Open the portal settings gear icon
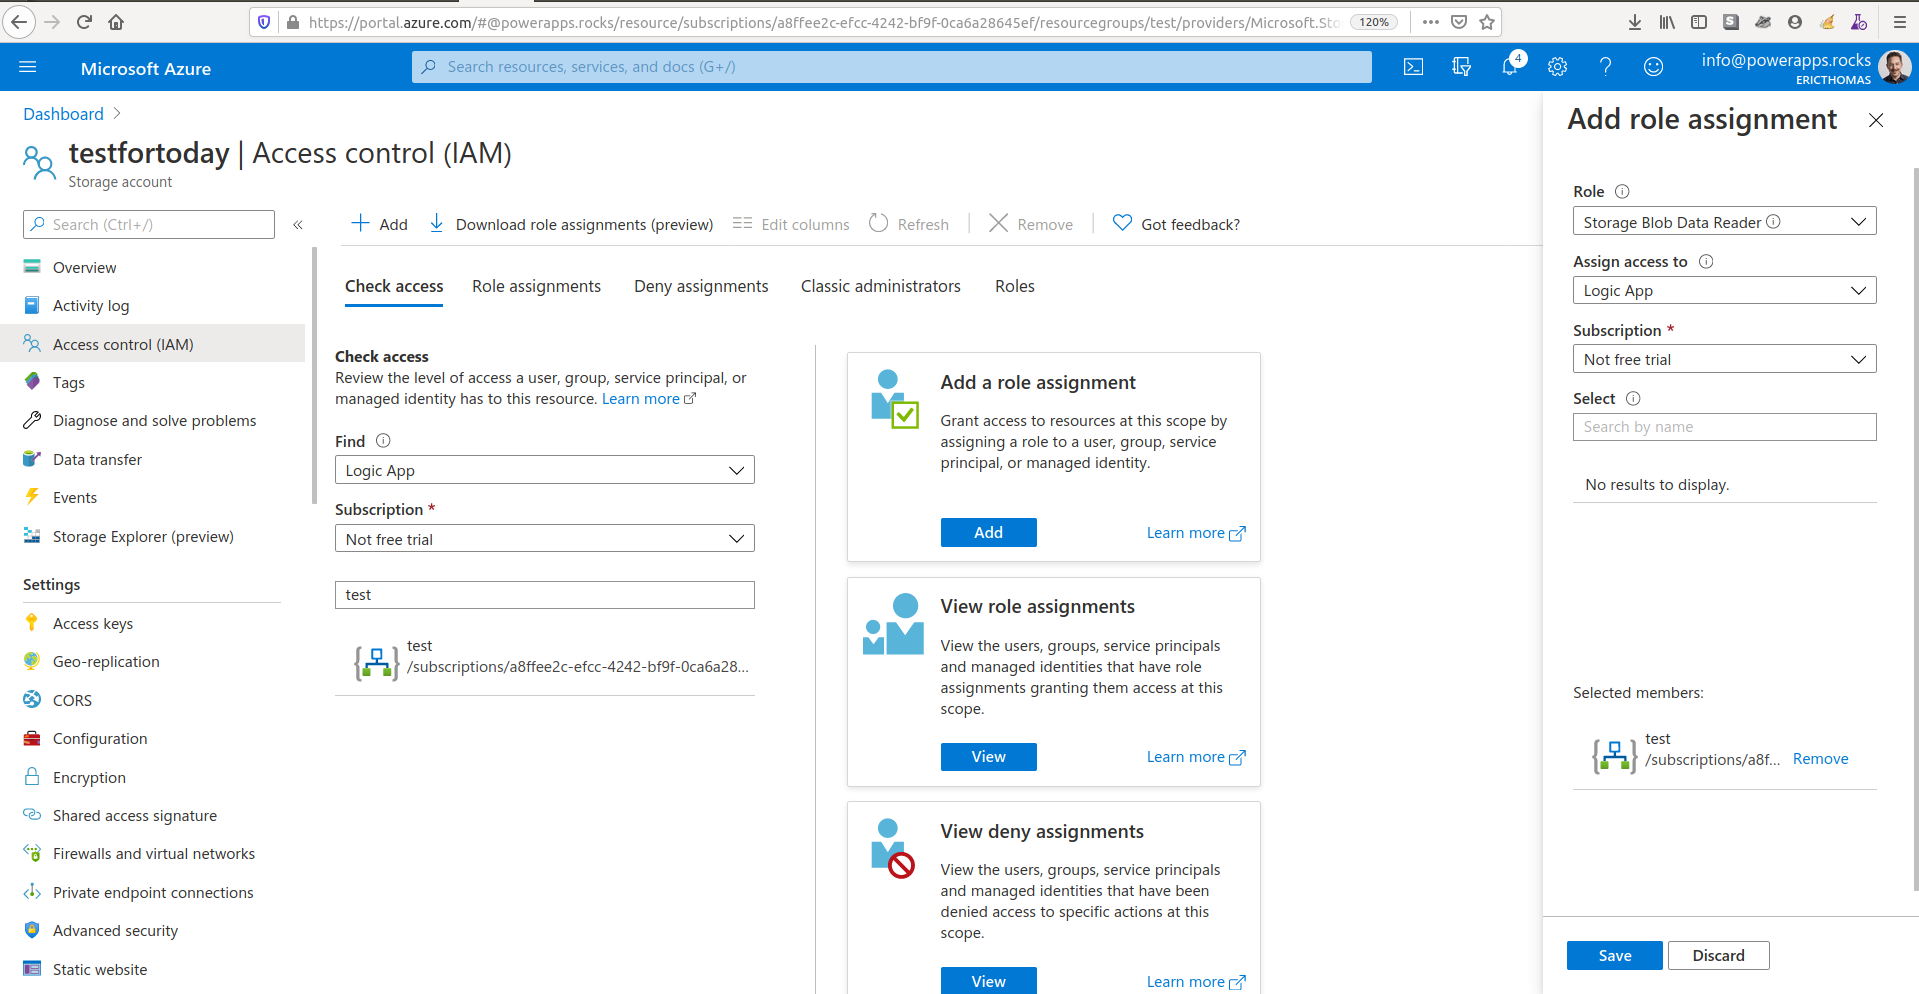Image resolution: width=1919 pixels, height=994 pixels. [x=1557, y=66]
